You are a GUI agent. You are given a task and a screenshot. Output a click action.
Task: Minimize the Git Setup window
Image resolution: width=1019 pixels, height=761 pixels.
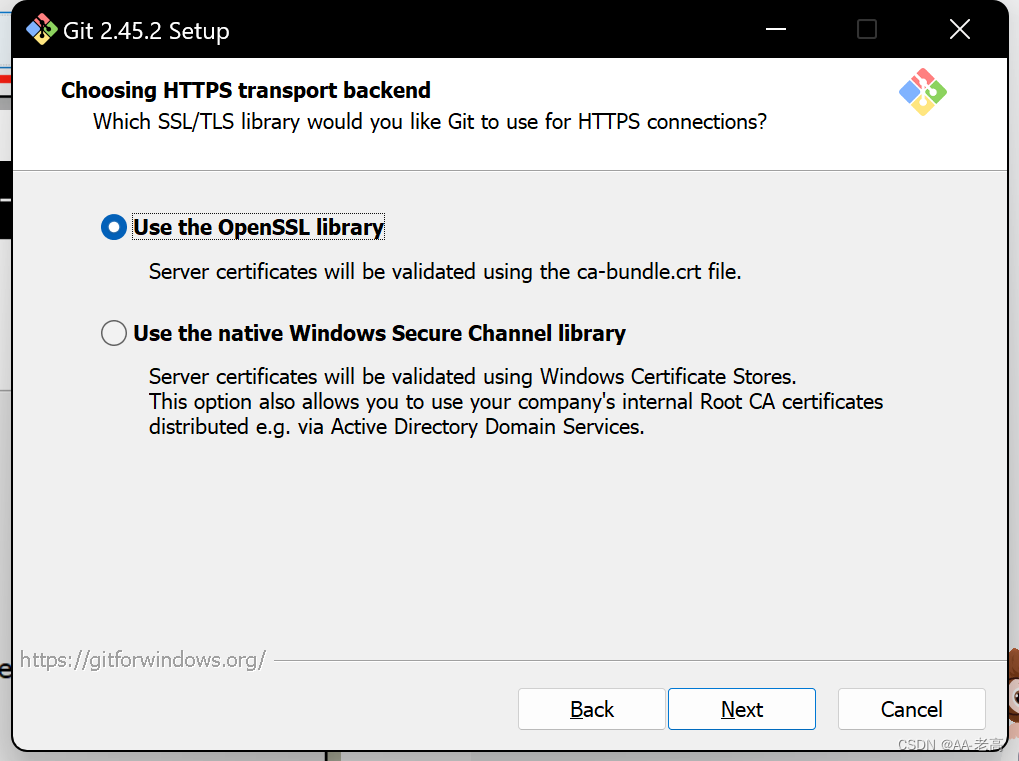click(776, 29)
